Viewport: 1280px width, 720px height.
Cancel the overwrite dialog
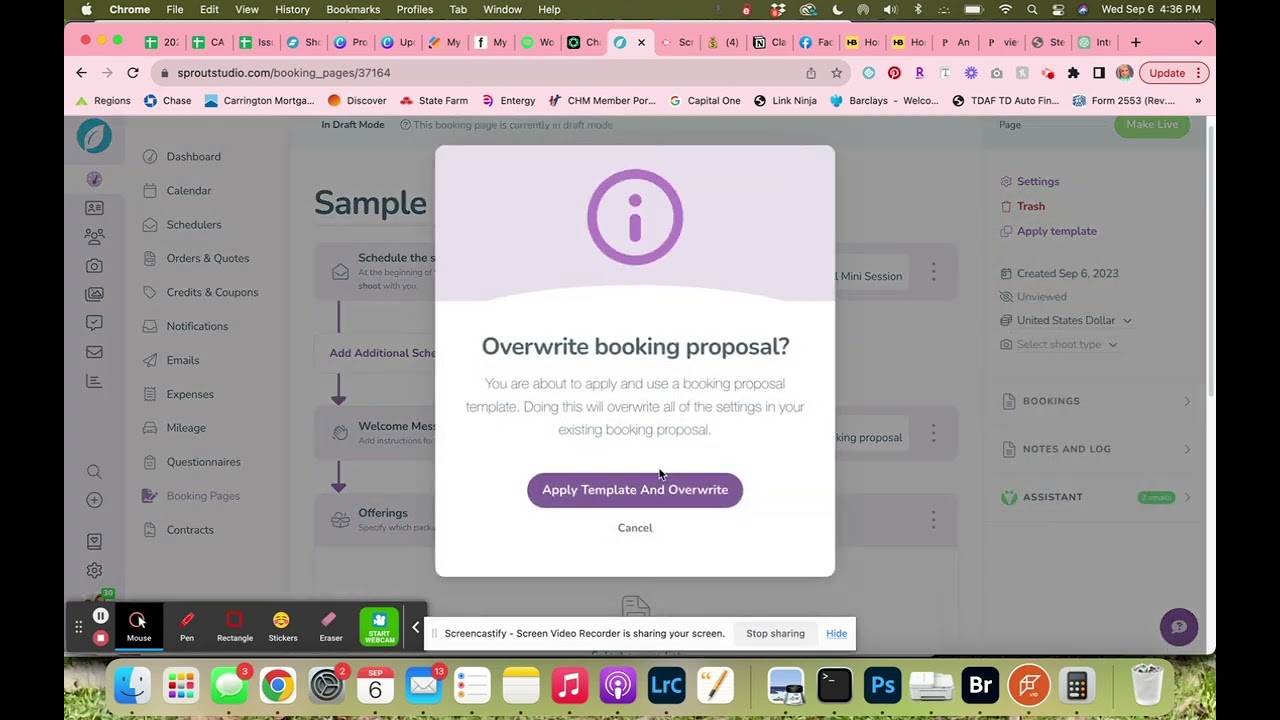[635, 528]
